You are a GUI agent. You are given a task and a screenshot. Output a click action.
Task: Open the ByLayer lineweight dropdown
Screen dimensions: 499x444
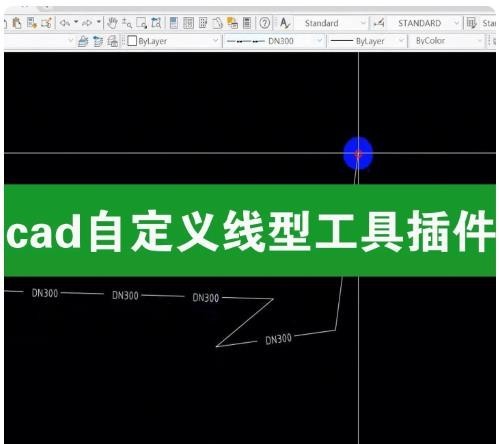click(367, 41)
